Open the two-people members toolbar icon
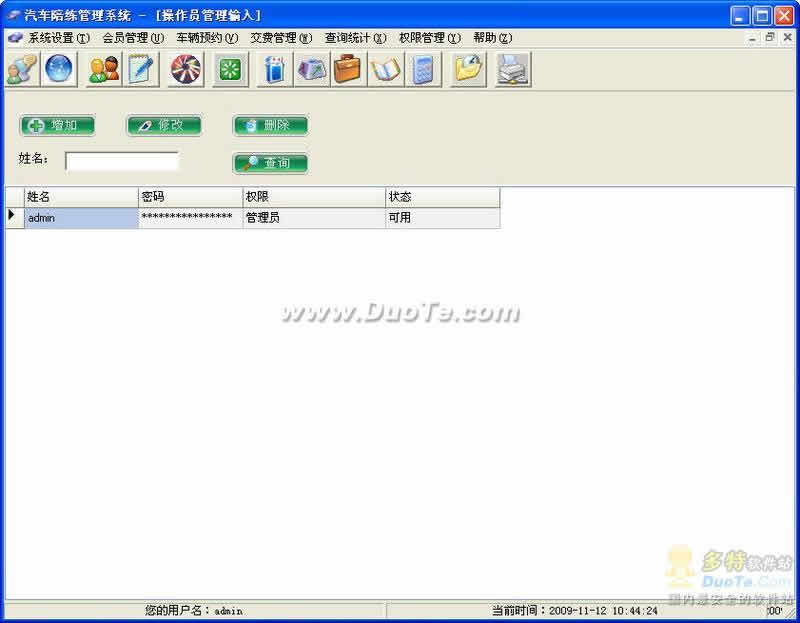This screenshot has width=800, height=623. [103, 69]
